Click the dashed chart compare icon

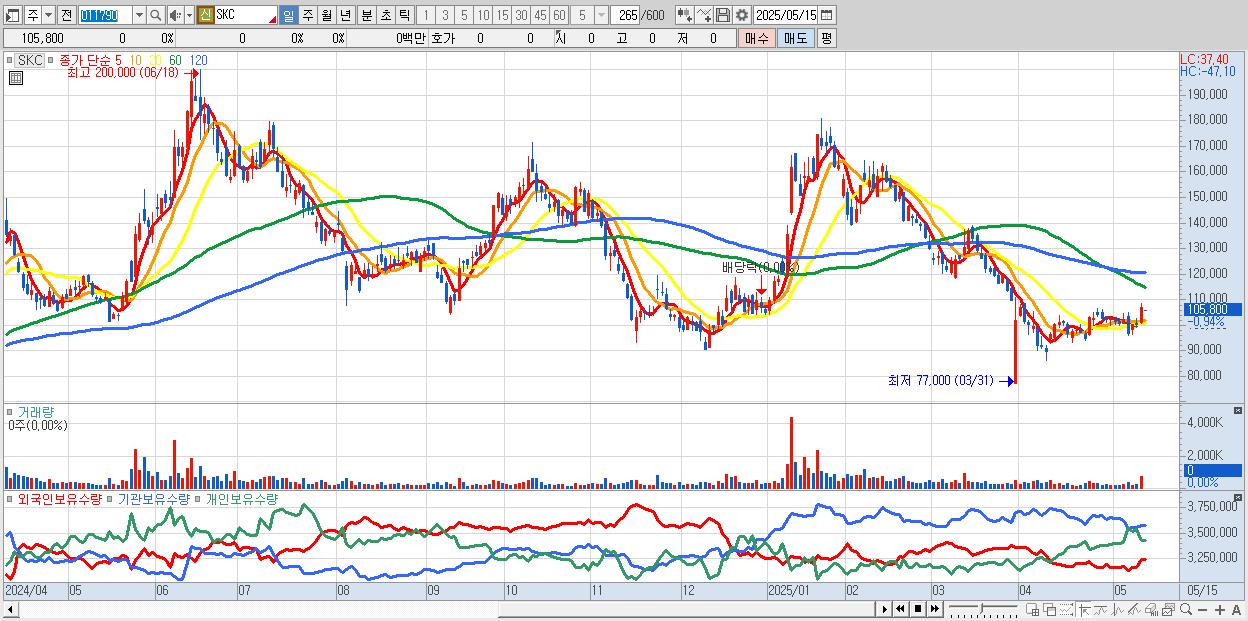(x=1066, y=609)
